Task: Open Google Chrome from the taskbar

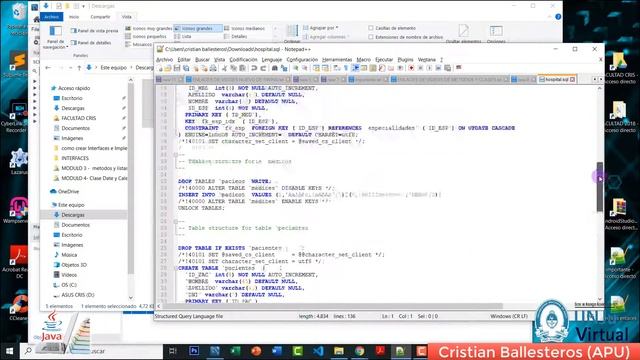Action: 360,351
